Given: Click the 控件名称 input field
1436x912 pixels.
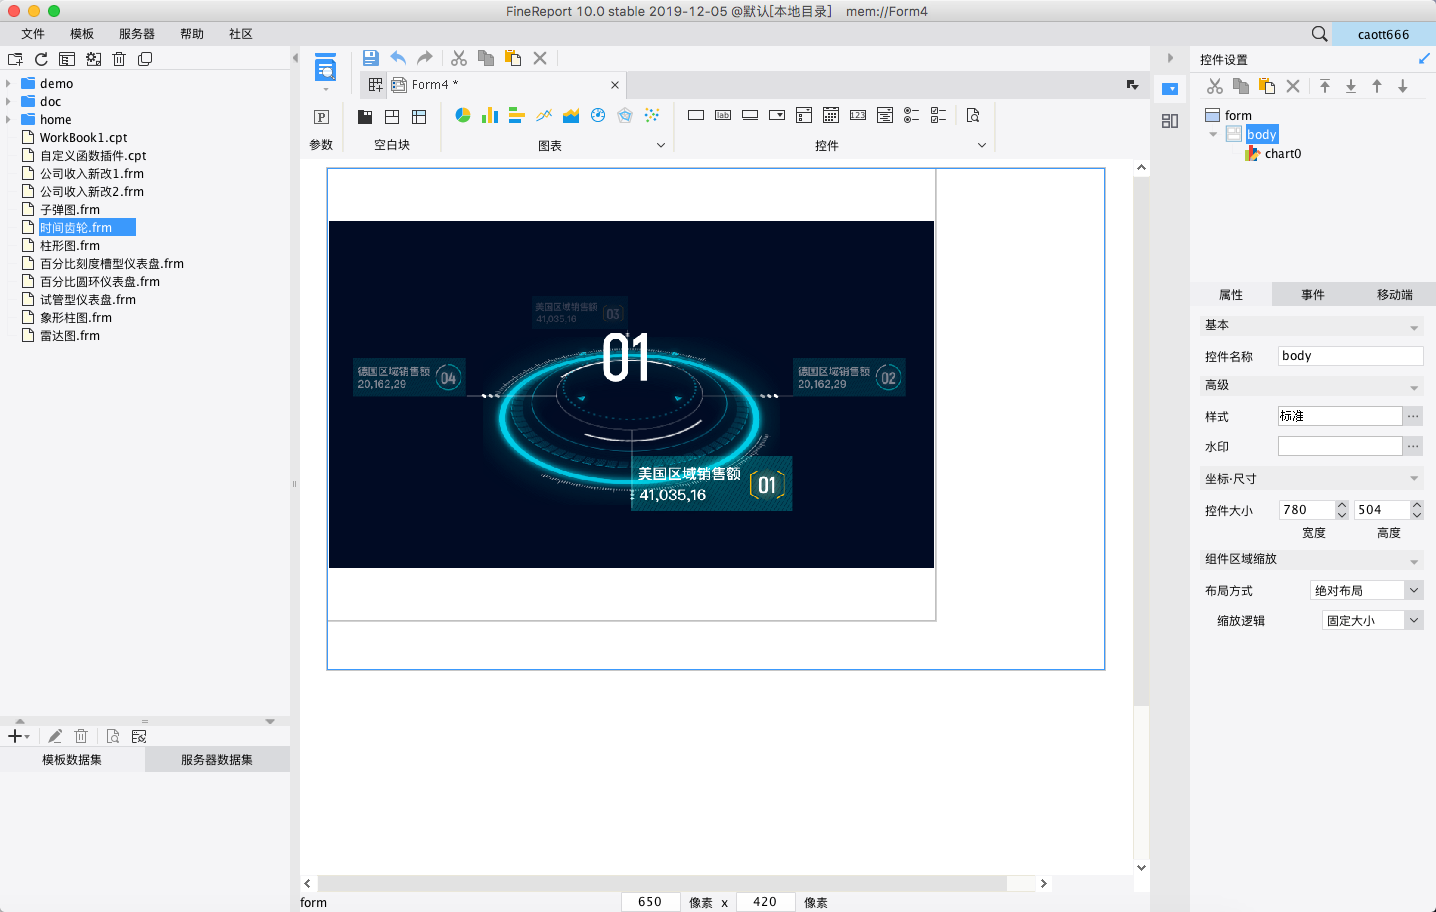Looking at the screenshot, I should click(1350, 356).
